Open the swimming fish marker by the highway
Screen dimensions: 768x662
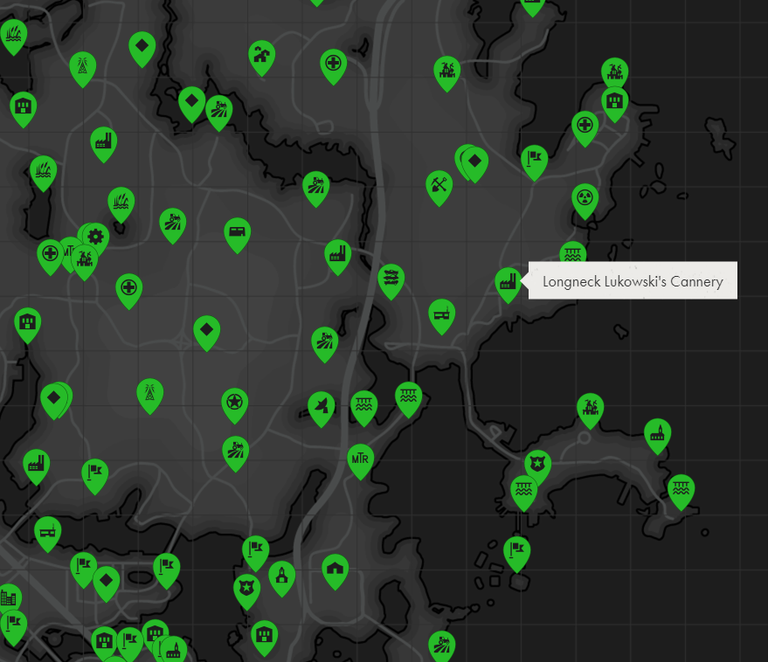(391, 280)
